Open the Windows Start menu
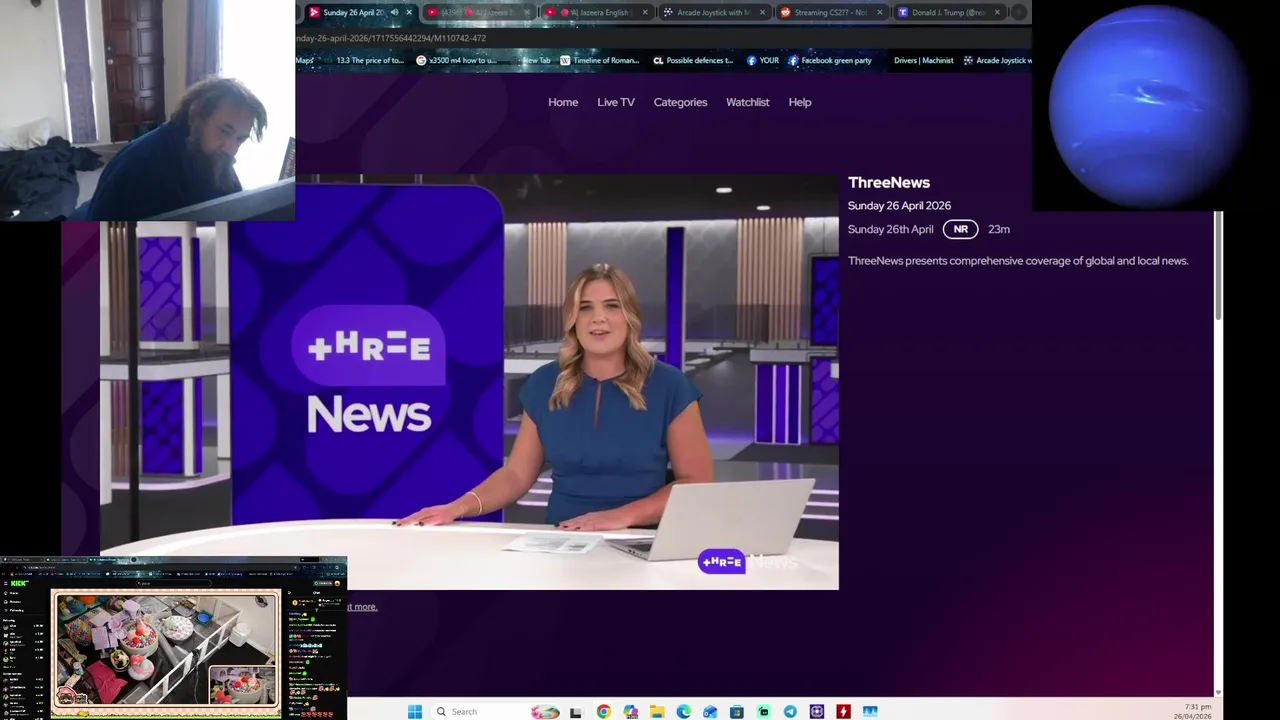 point(415,712)
